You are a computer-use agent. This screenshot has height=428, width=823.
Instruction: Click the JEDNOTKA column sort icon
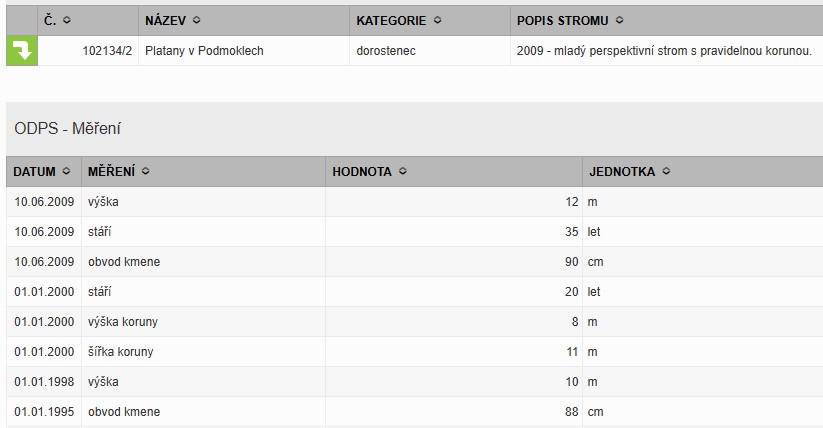click(666, 172)
